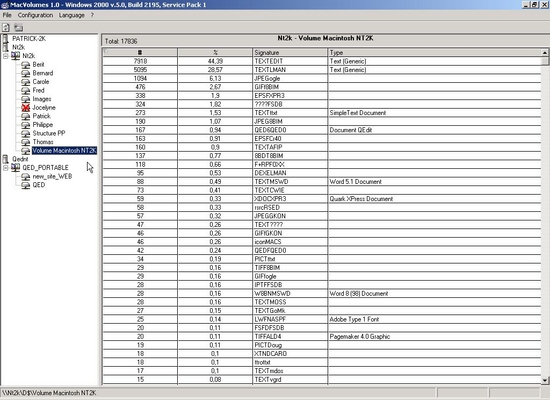Click the Carole volume icon
The width and height of the screenshot is (550, 400).
pyautogui.click(x=25, y=82)
